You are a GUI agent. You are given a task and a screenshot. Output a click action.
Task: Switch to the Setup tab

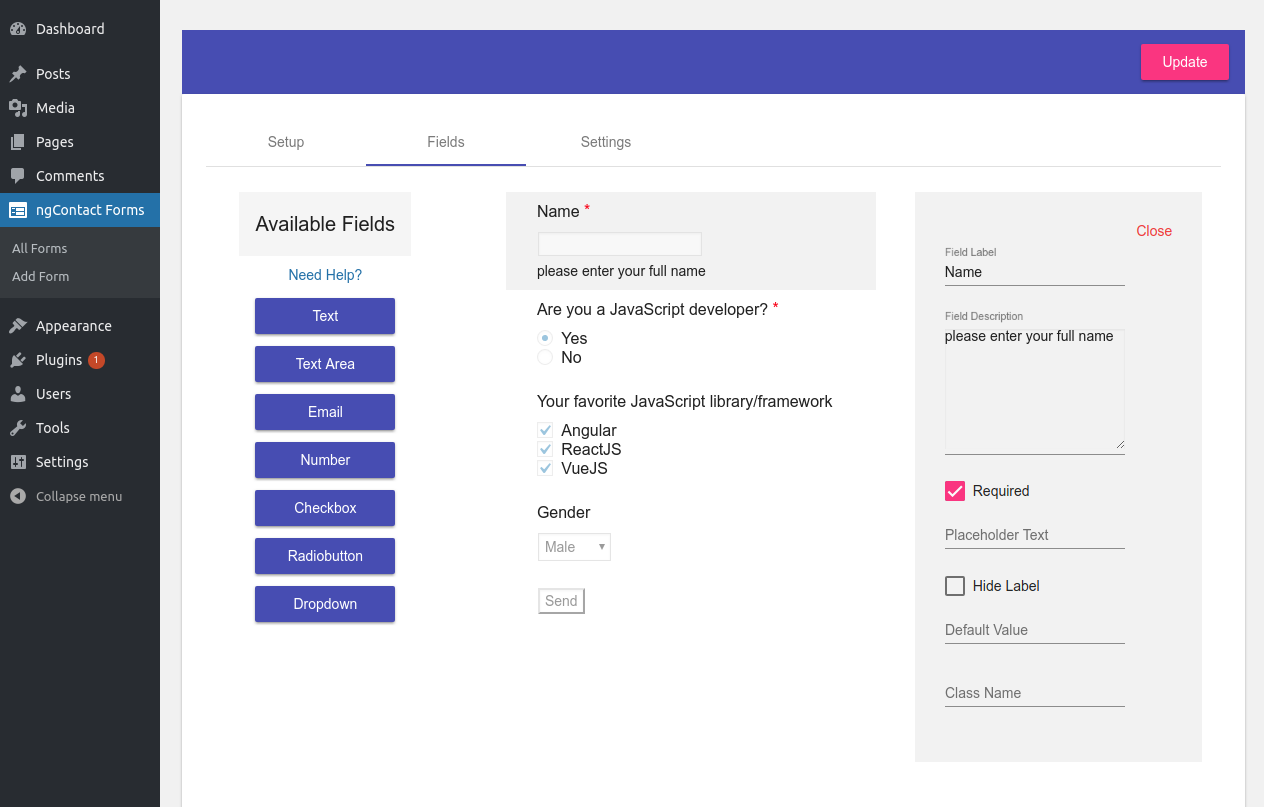(286, 142)
